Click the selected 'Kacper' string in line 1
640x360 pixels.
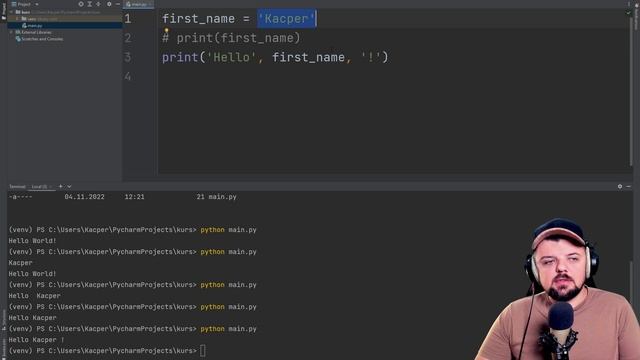287,18
